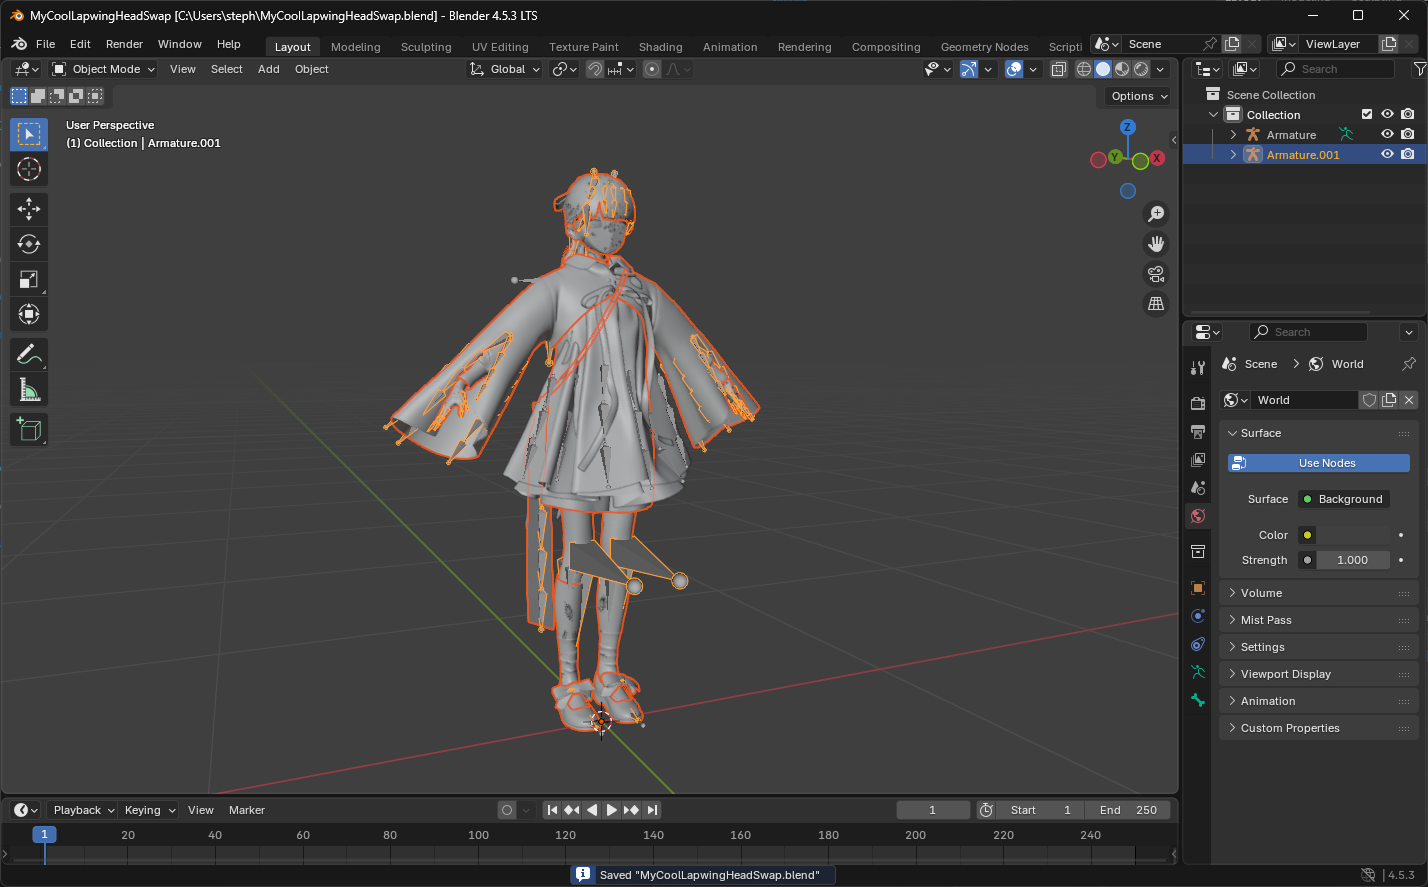Hide Armature.001 using its eye toggle
1428x887 pixels.
pyautogui.click(x=1387, y=153)
